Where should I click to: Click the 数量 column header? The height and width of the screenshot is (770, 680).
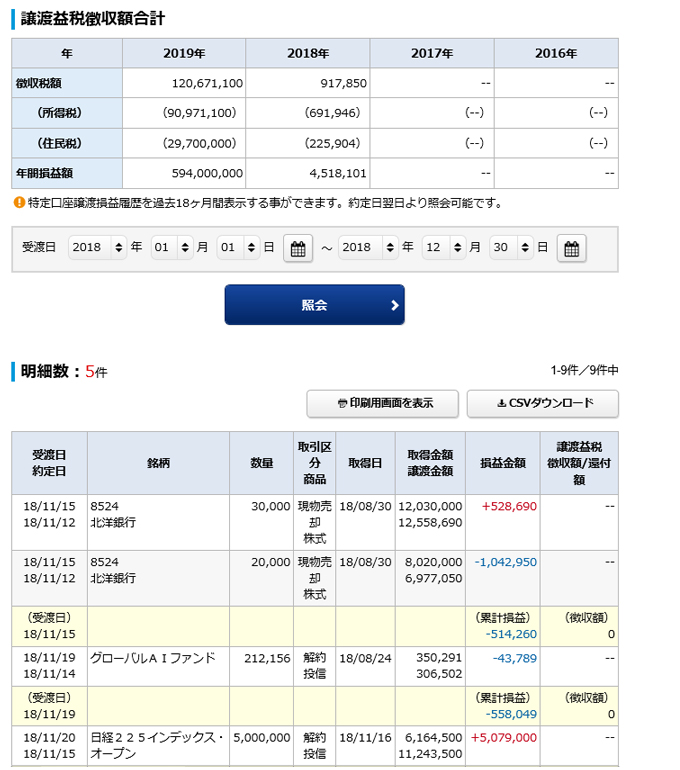coord(261,463)
